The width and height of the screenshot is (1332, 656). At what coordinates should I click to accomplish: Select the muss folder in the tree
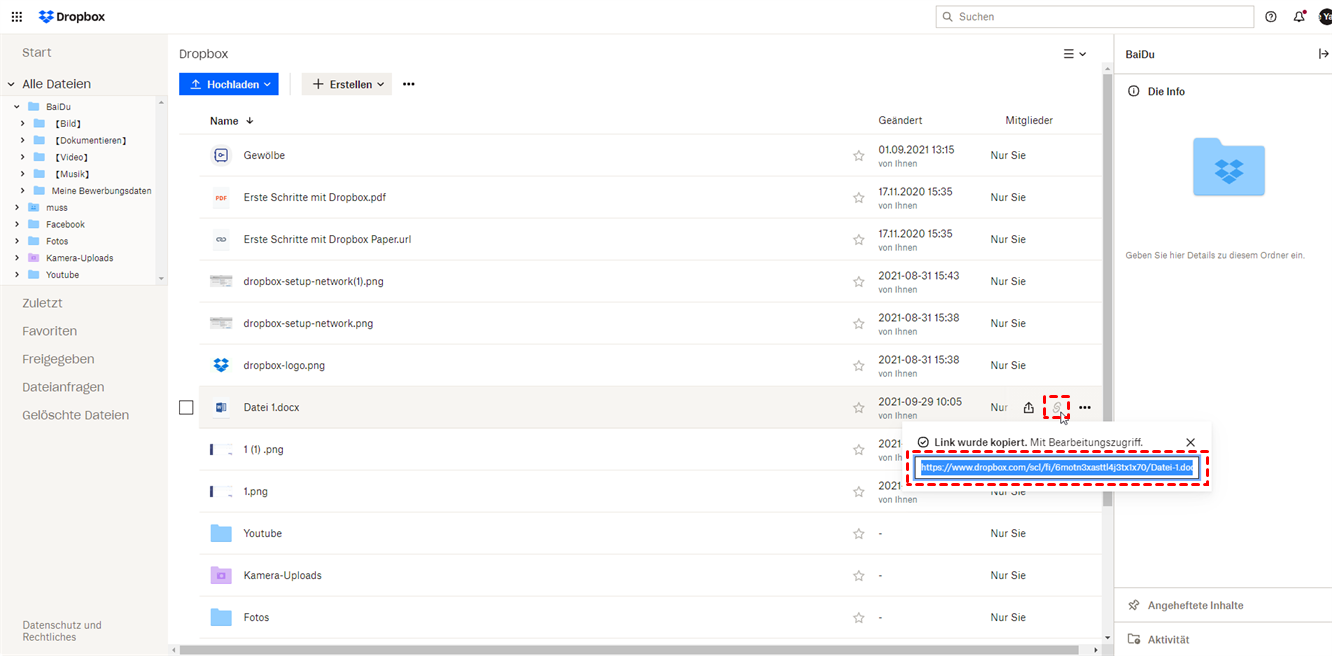(57, 208)
